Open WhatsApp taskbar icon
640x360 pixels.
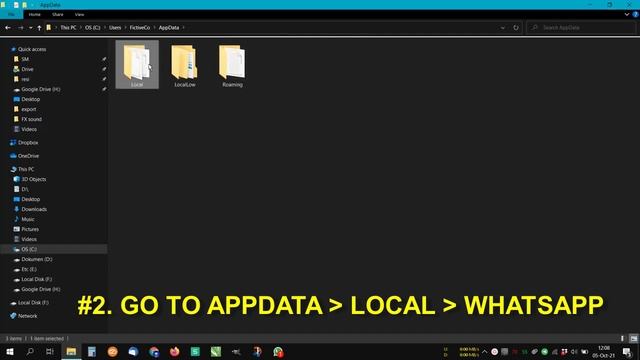[x=278, y=351]
